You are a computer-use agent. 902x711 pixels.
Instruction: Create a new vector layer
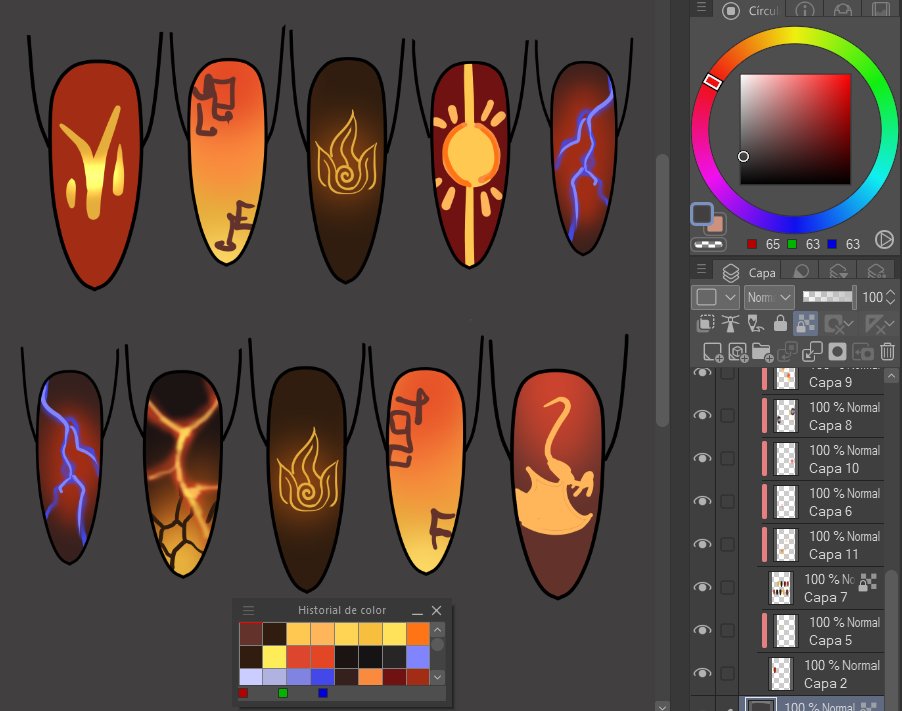click(738, 352)
